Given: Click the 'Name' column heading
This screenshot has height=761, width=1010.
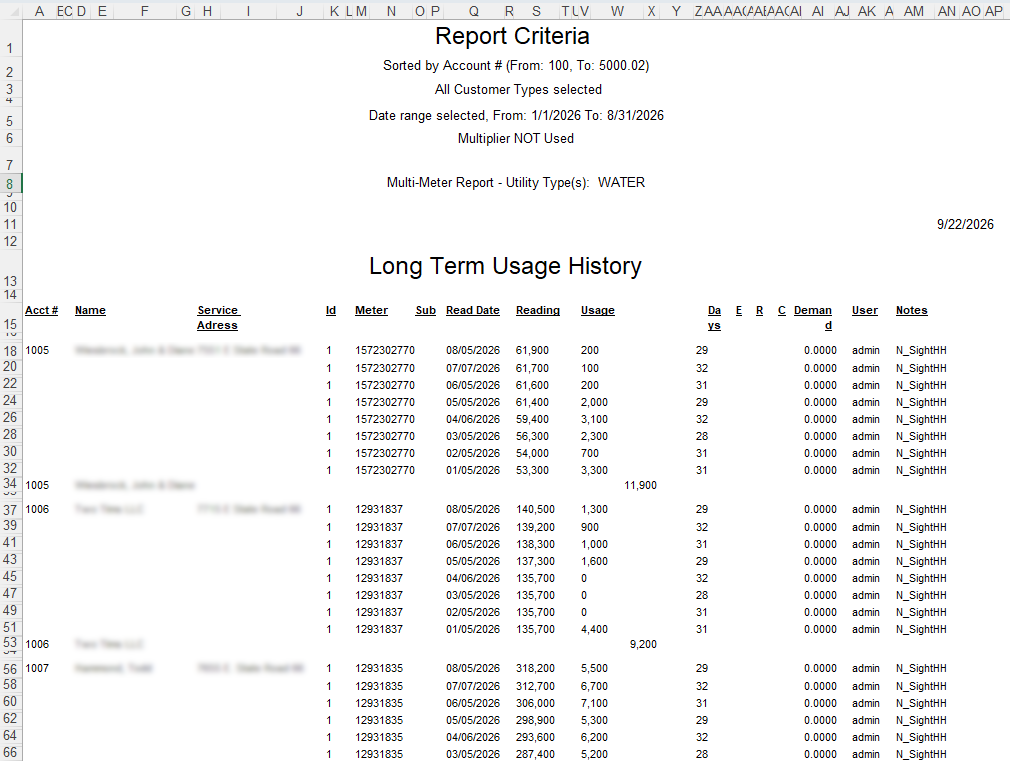Looking at the screenshot, I should [x=90, y=311].
